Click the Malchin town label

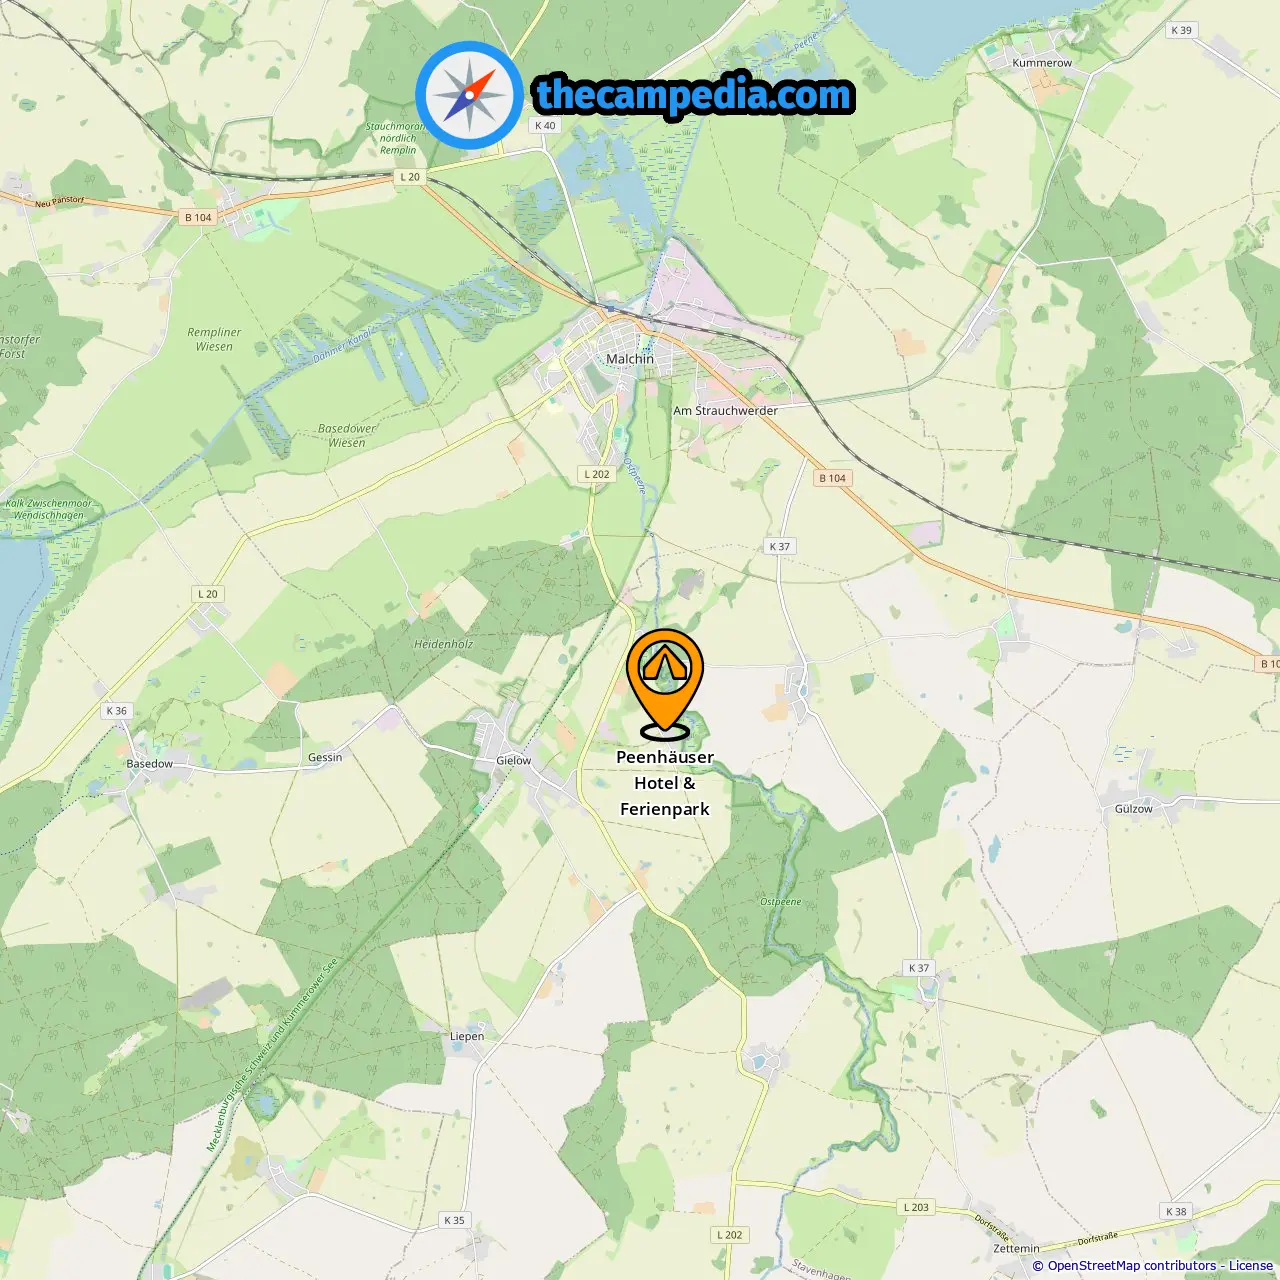[x=630, y=359]
